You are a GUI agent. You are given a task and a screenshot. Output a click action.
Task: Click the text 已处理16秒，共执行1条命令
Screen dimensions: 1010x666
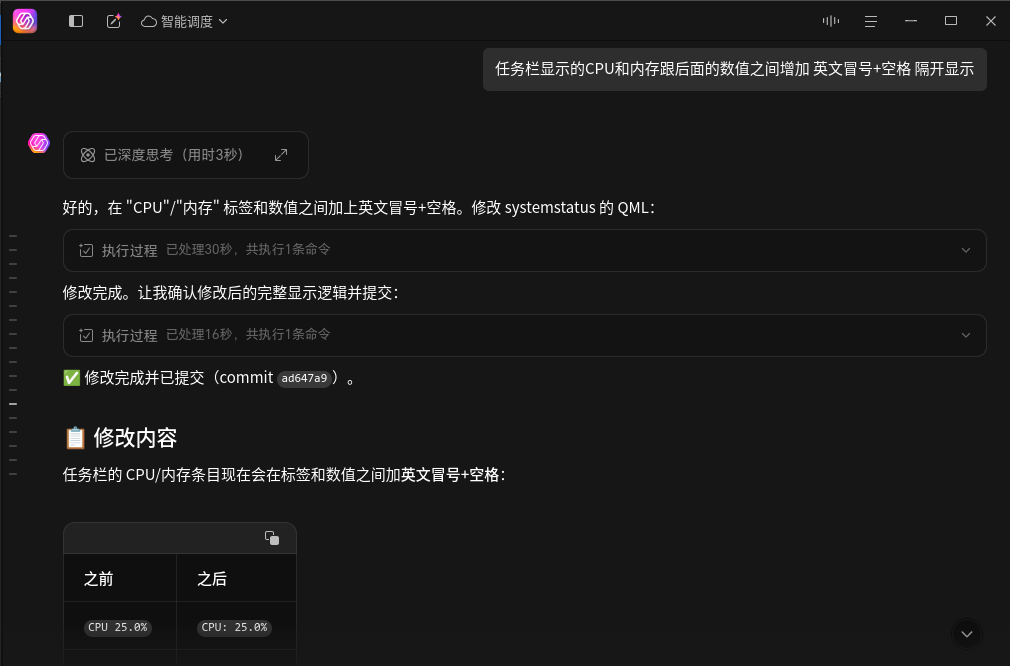248,335
